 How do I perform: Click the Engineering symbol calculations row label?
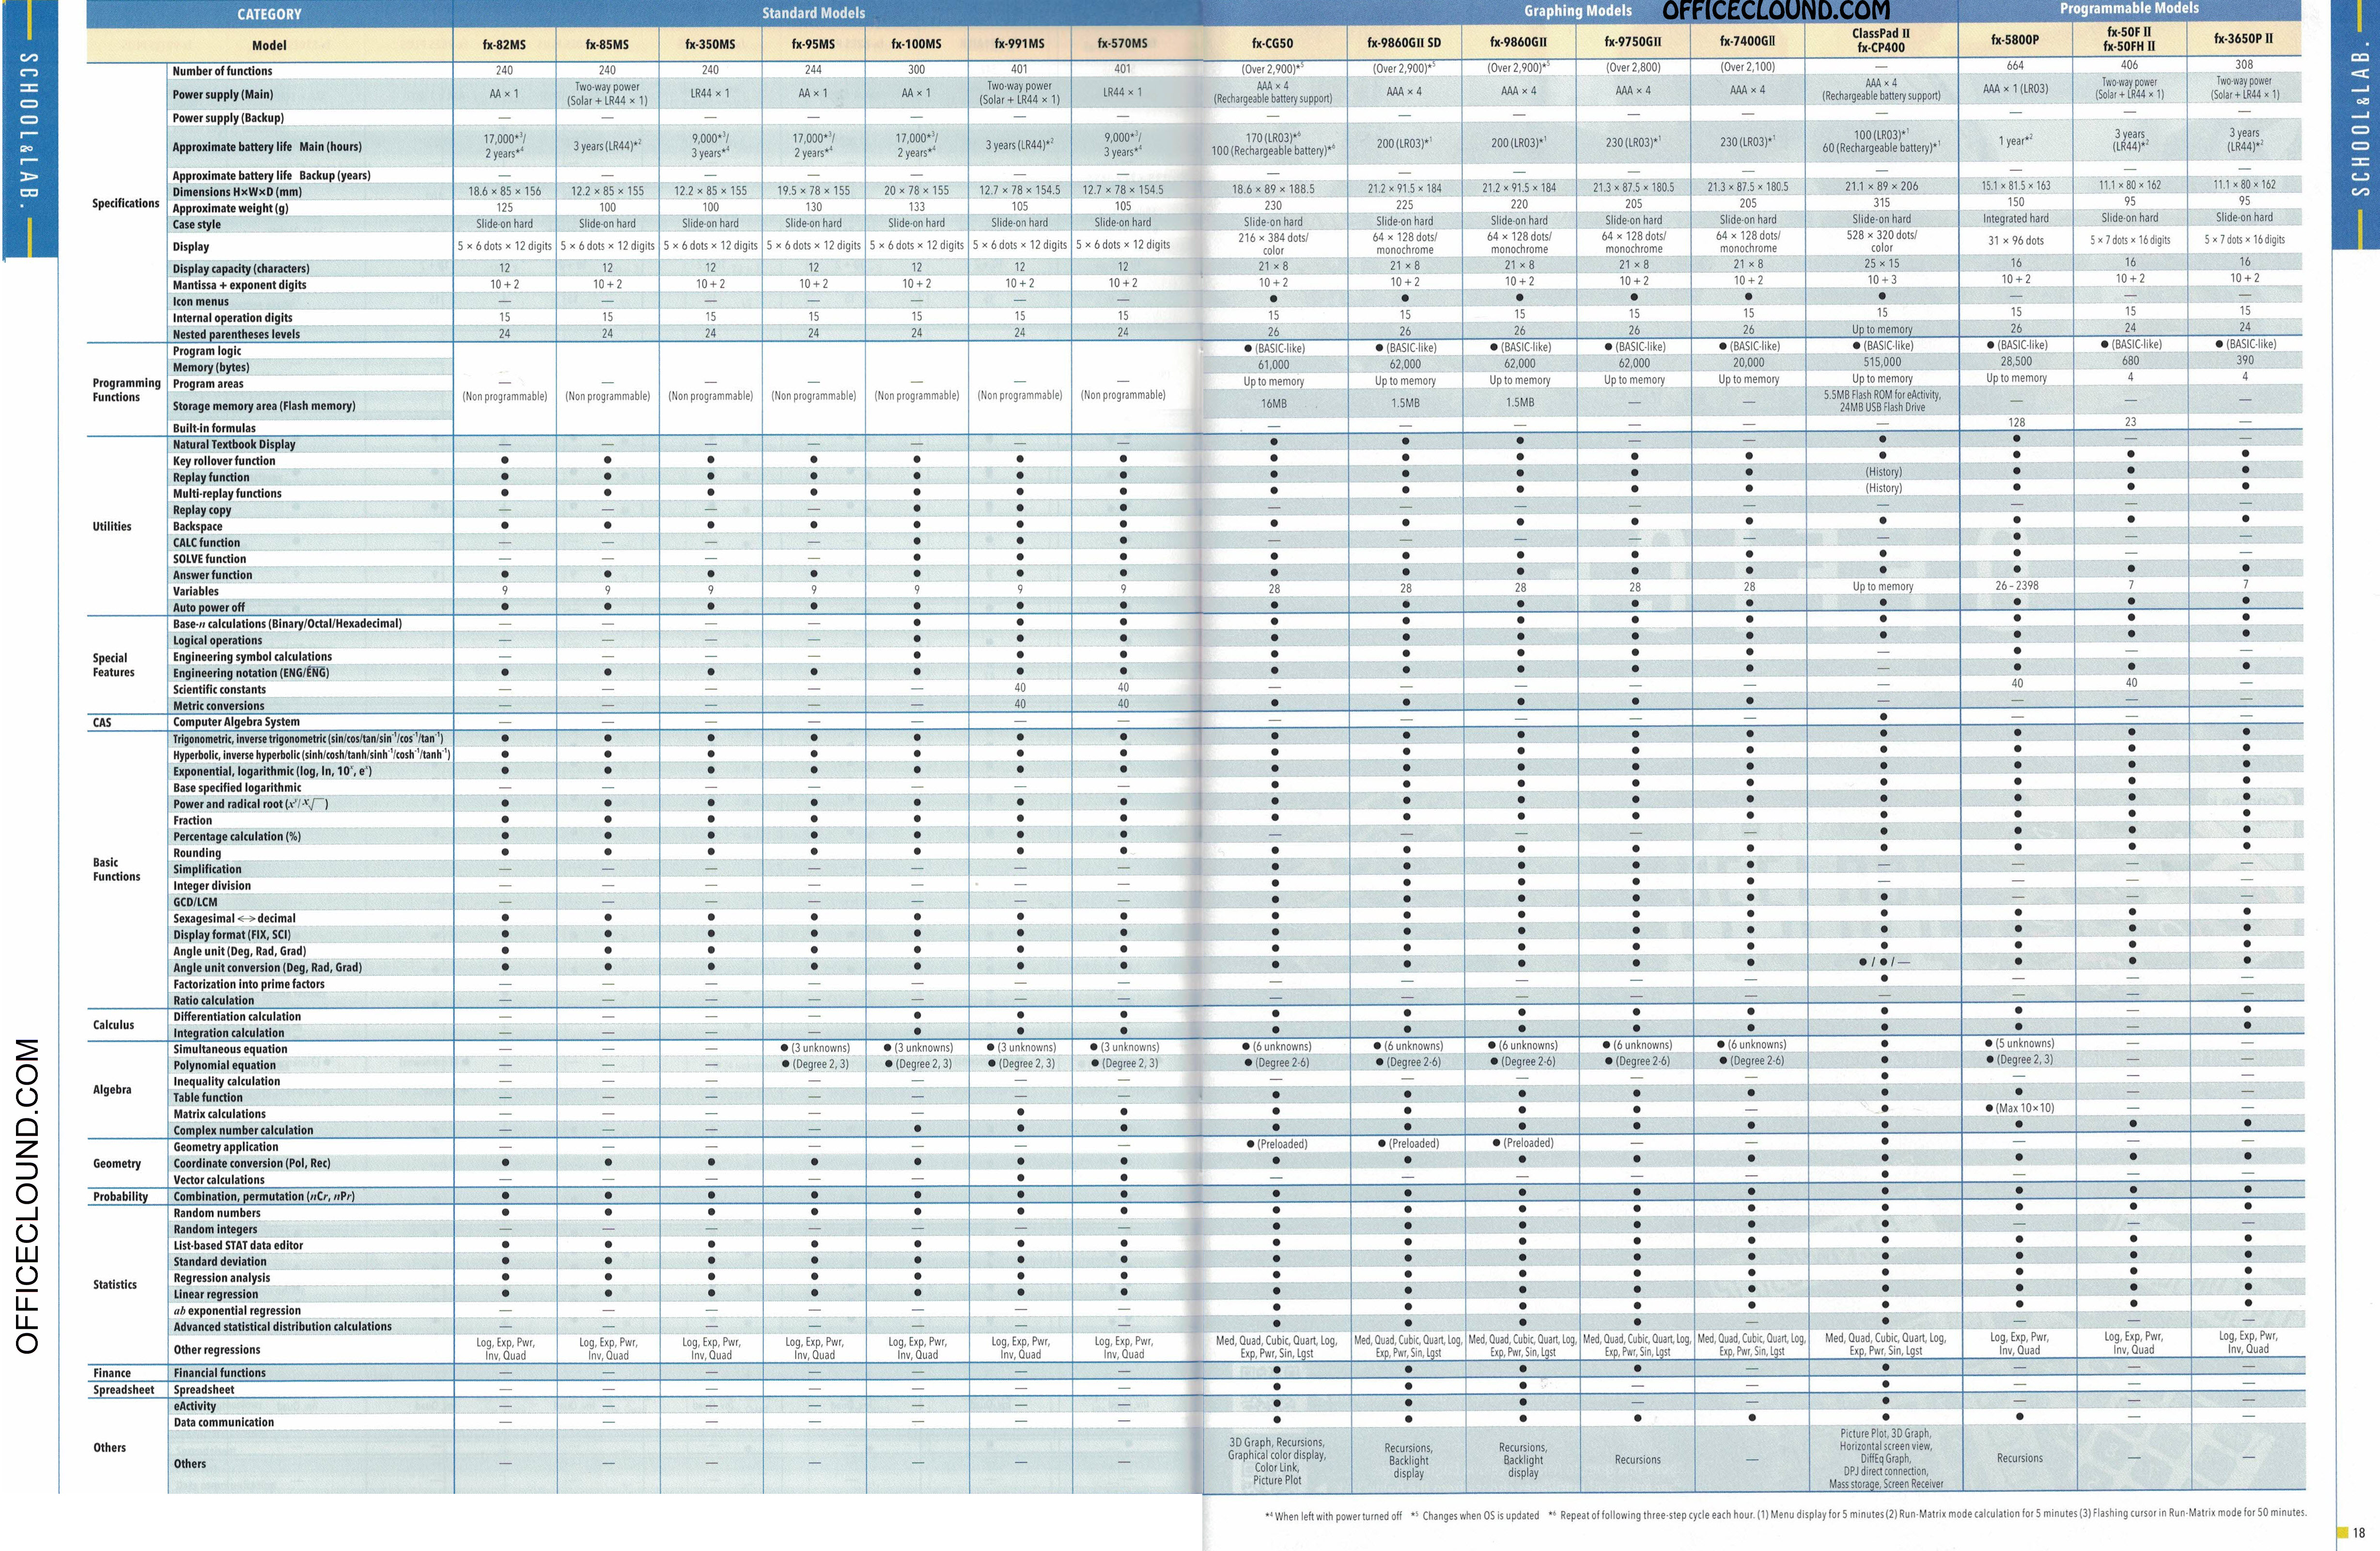click(x=252, y=657)
